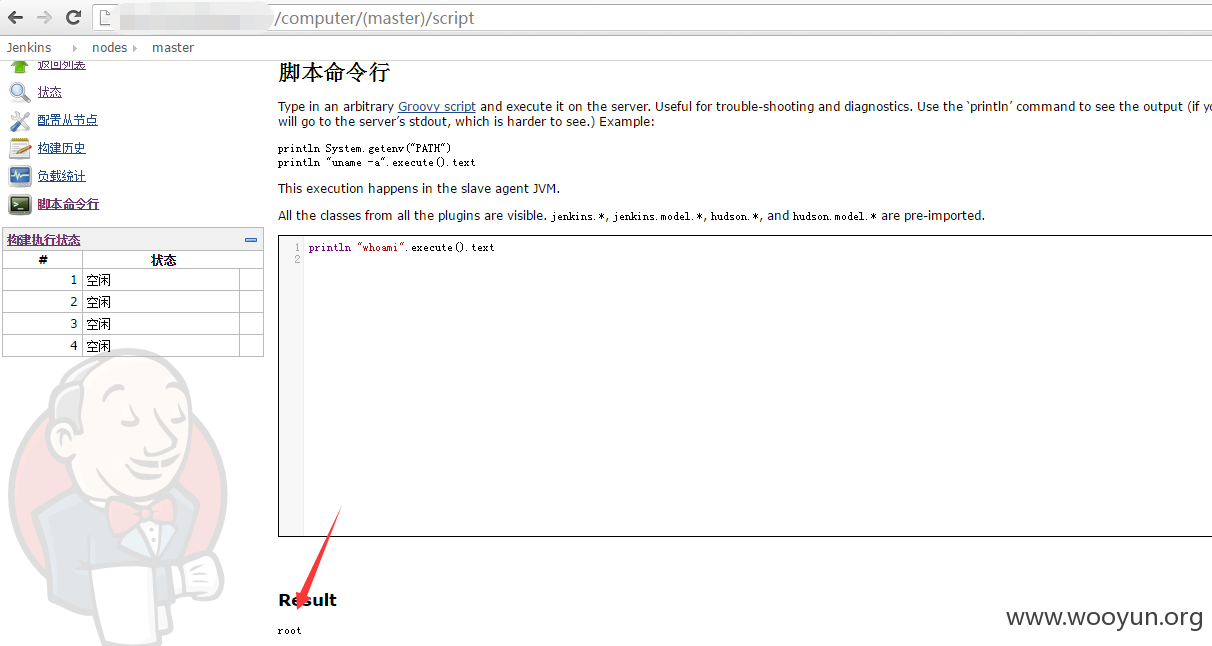Click the notepad 构建历史 icon
Image resolution: width=1212 pixels, height=646 pixels.
(x=20, y=148)
